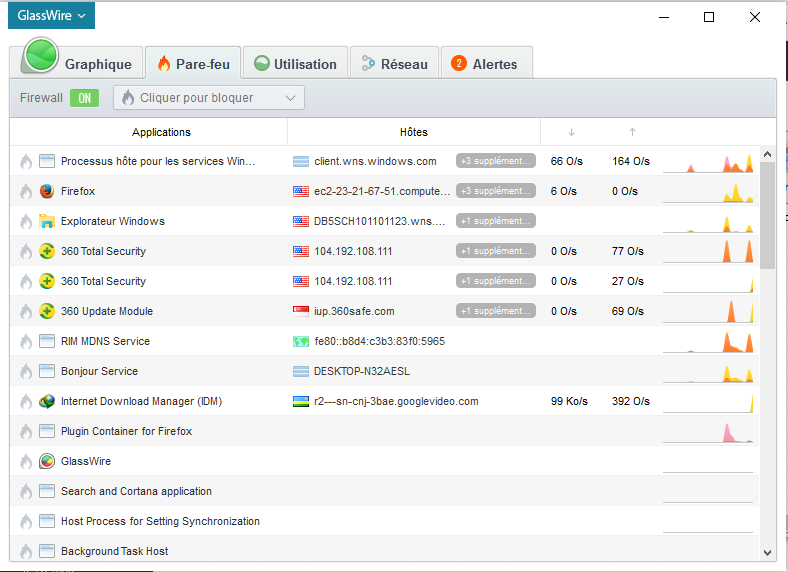This screenshot has width=788, height=572.
Task: Click the Background Task Host flame icon
Action: tap(26, 551)
